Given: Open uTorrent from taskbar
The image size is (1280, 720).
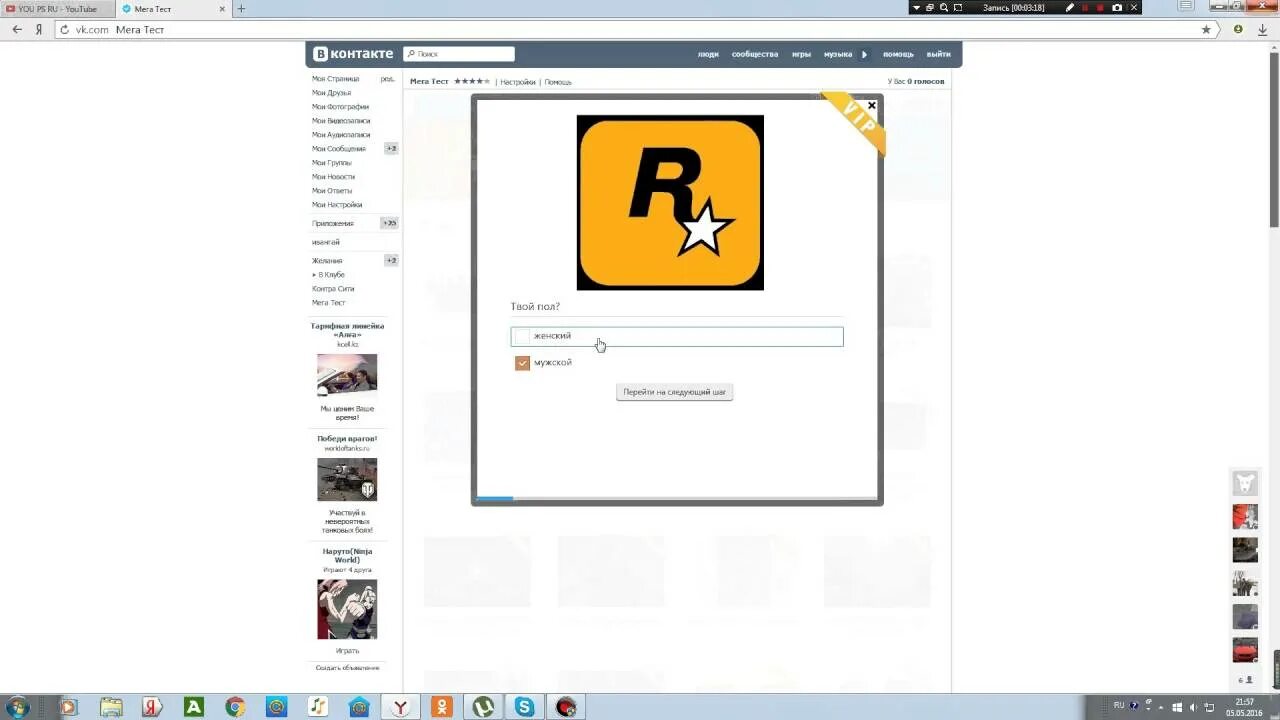Looking at the screenshot, I should 483,707.
